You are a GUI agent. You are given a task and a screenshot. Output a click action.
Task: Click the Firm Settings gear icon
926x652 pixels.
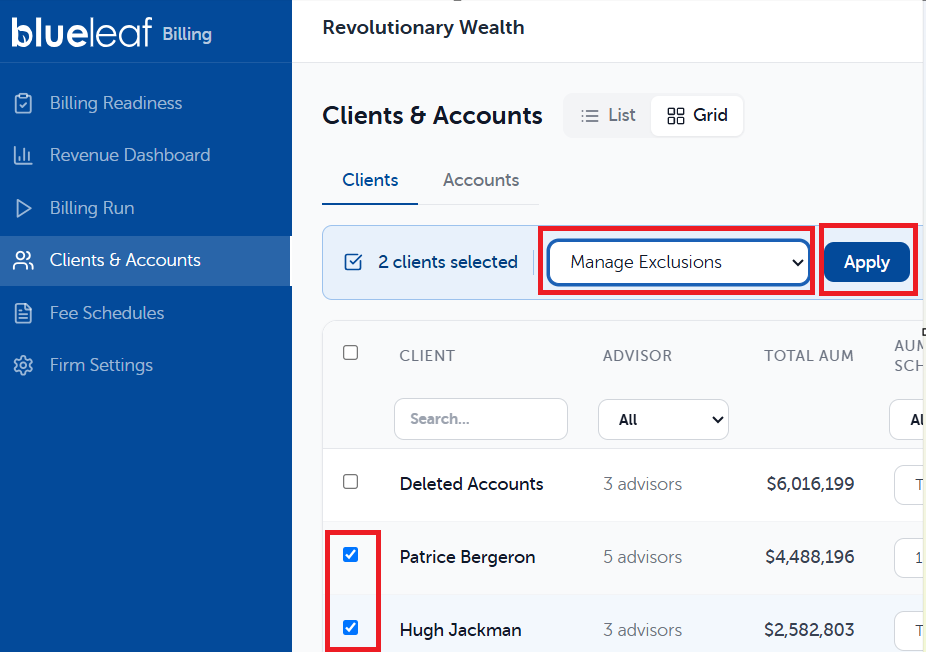(x=23, y=365)
